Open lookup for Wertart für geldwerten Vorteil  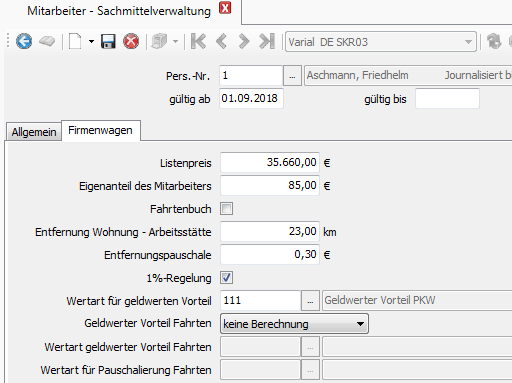tap(310, 301)
